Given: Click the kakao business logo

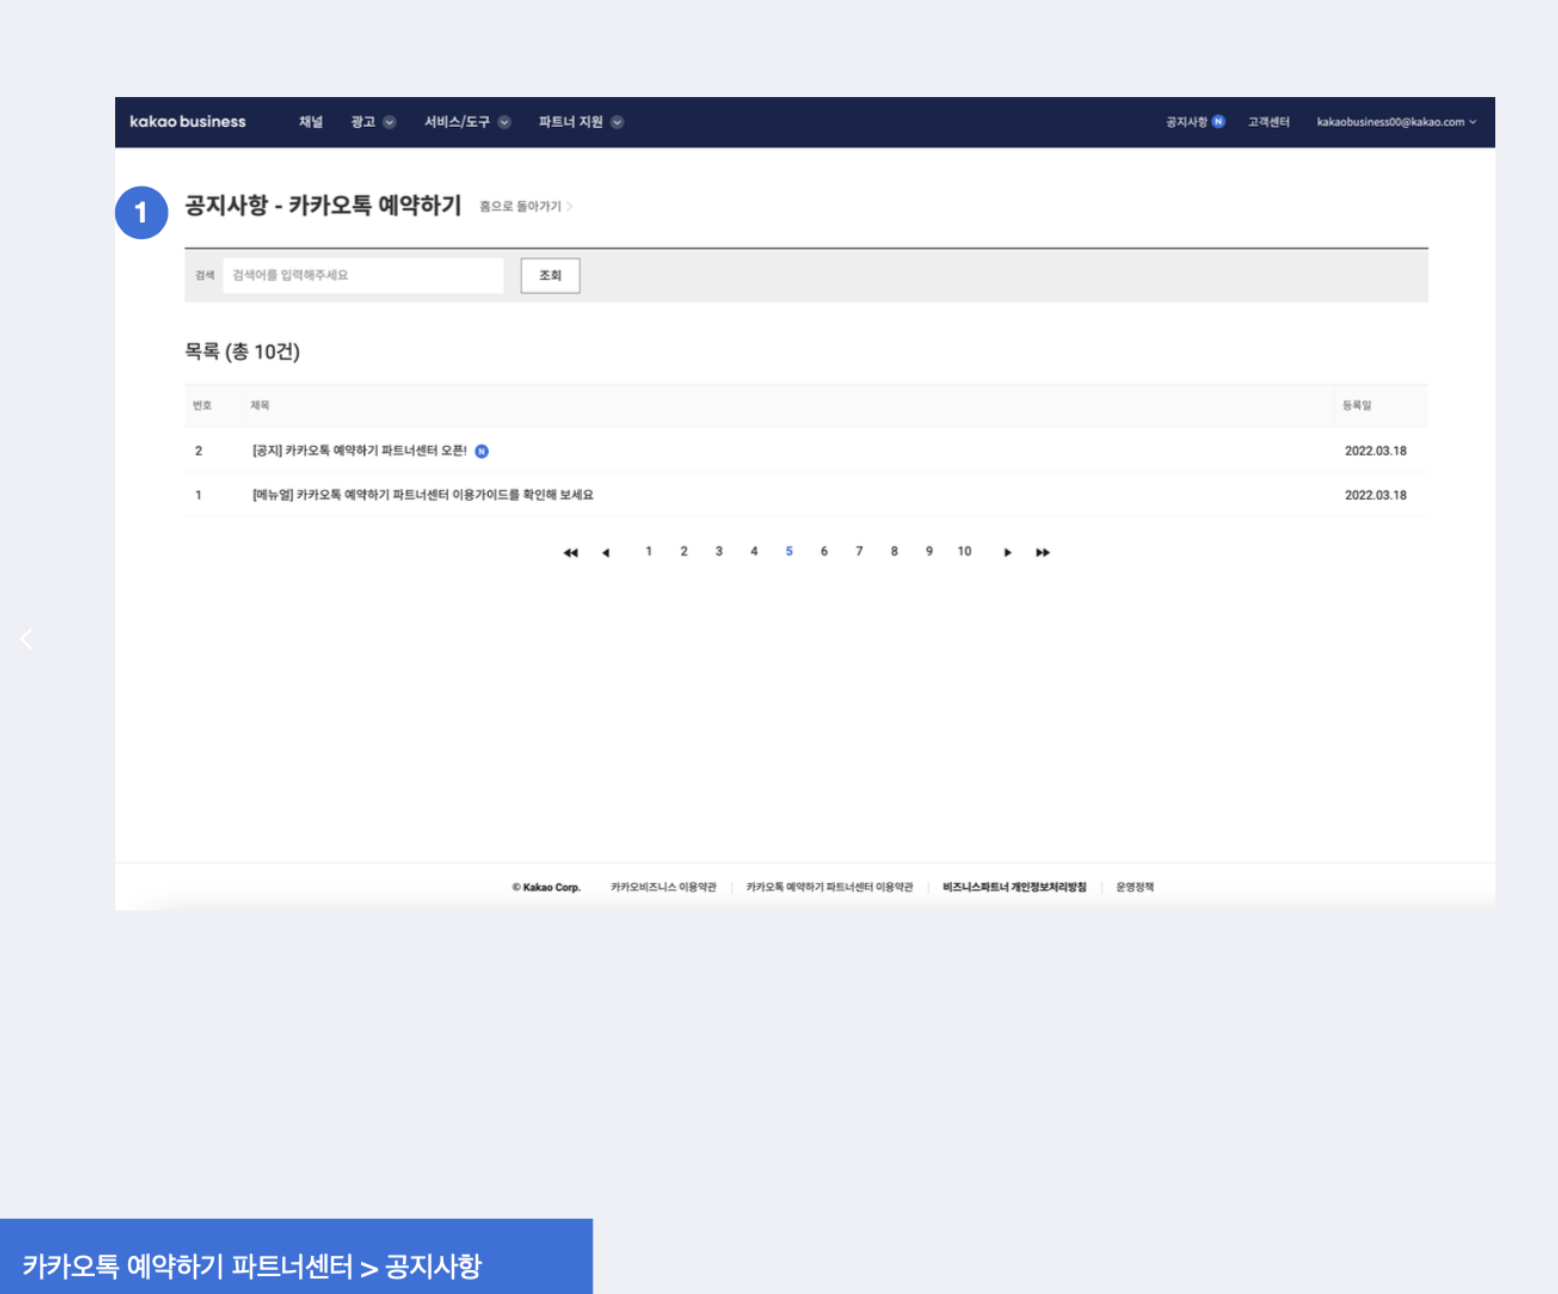Looking at the screenshot, I should pos(187,122).
